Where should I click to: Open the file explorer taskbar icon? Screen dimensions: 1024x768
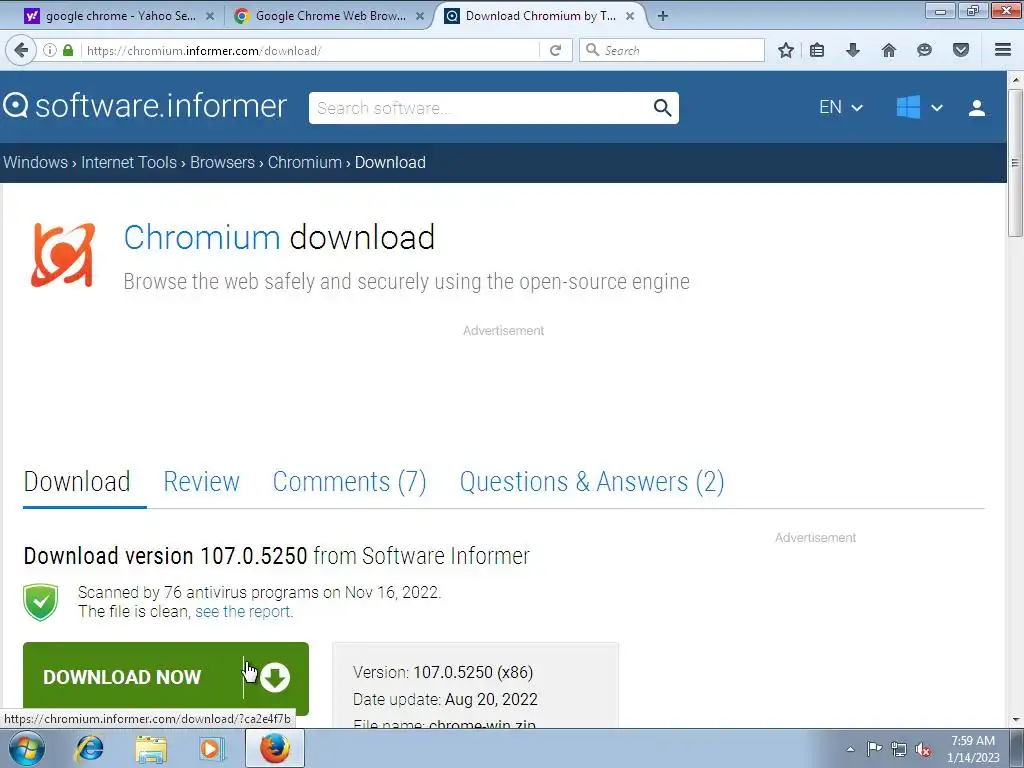151,748
